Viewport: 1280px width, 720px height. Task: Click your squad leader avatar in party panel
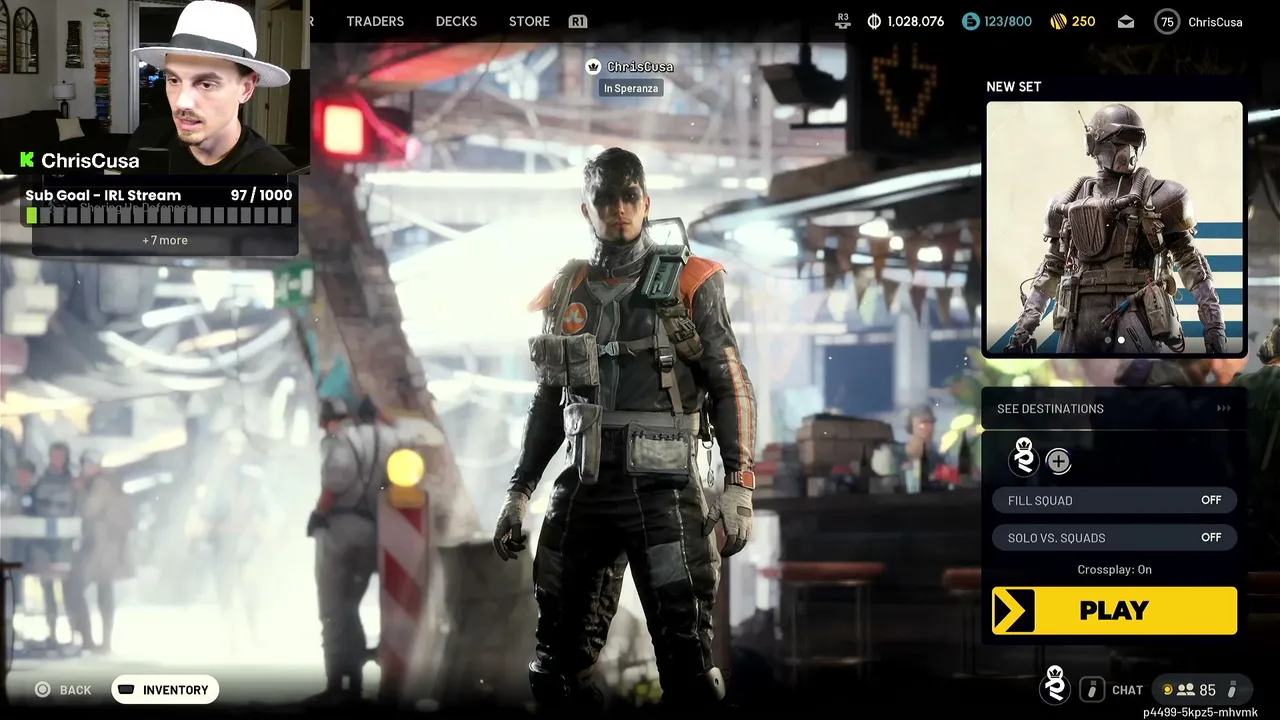pyautogui.click(x=1023, y=458)
